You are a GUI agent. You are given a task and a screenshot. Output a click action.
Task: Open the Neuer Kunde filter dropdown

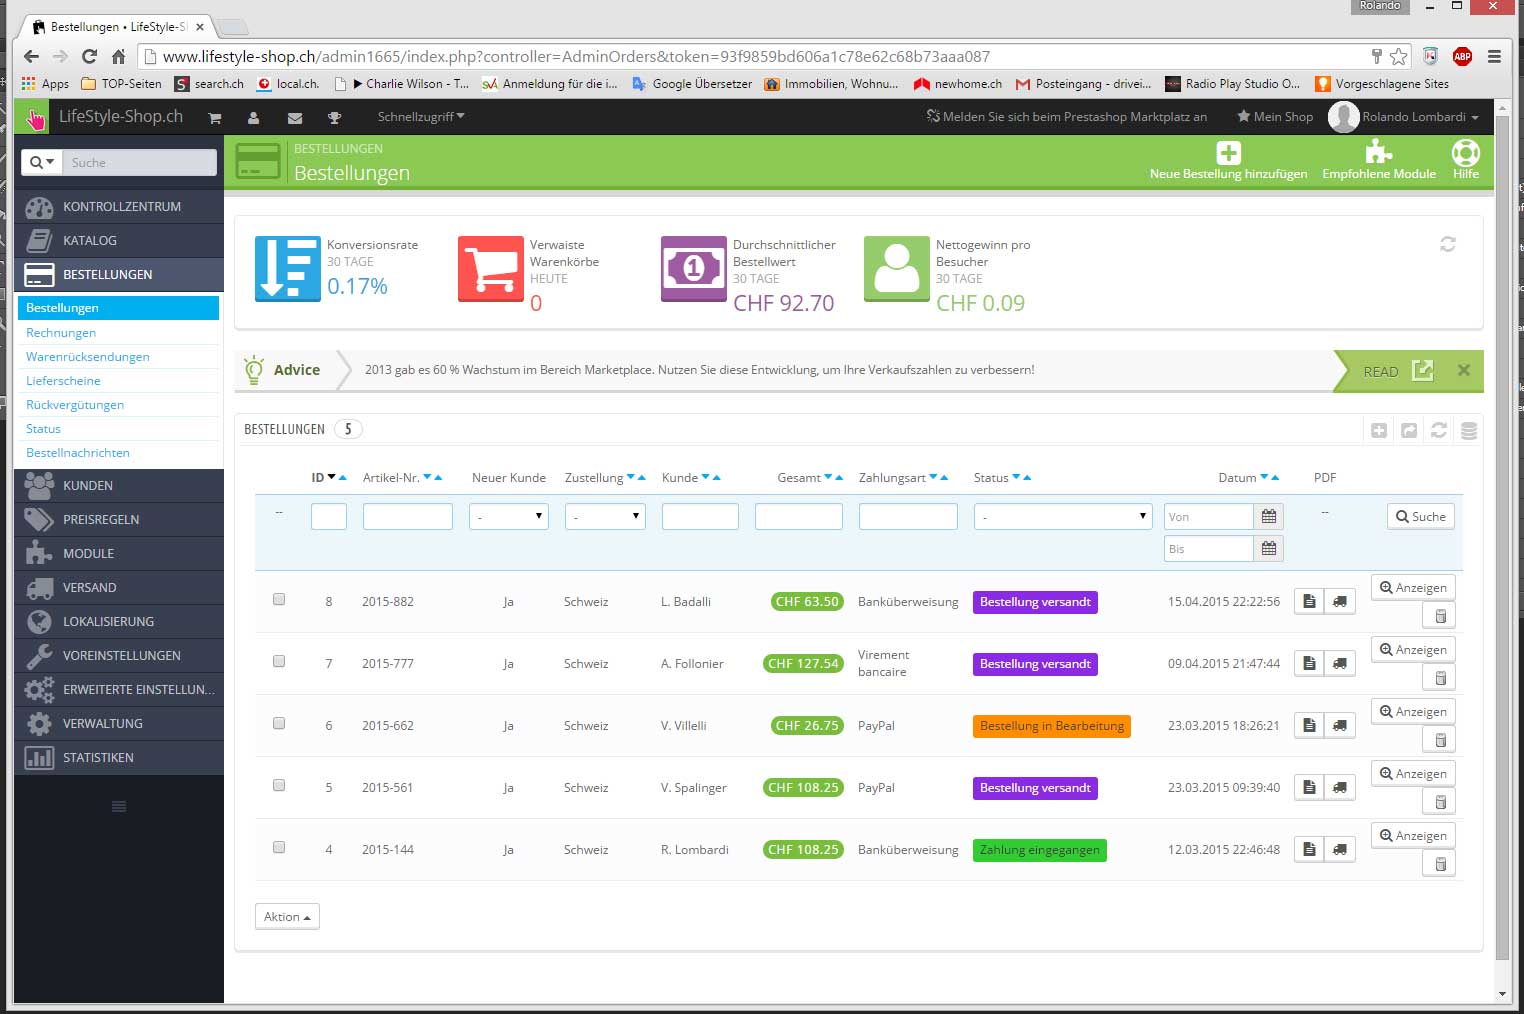(509, 516)
